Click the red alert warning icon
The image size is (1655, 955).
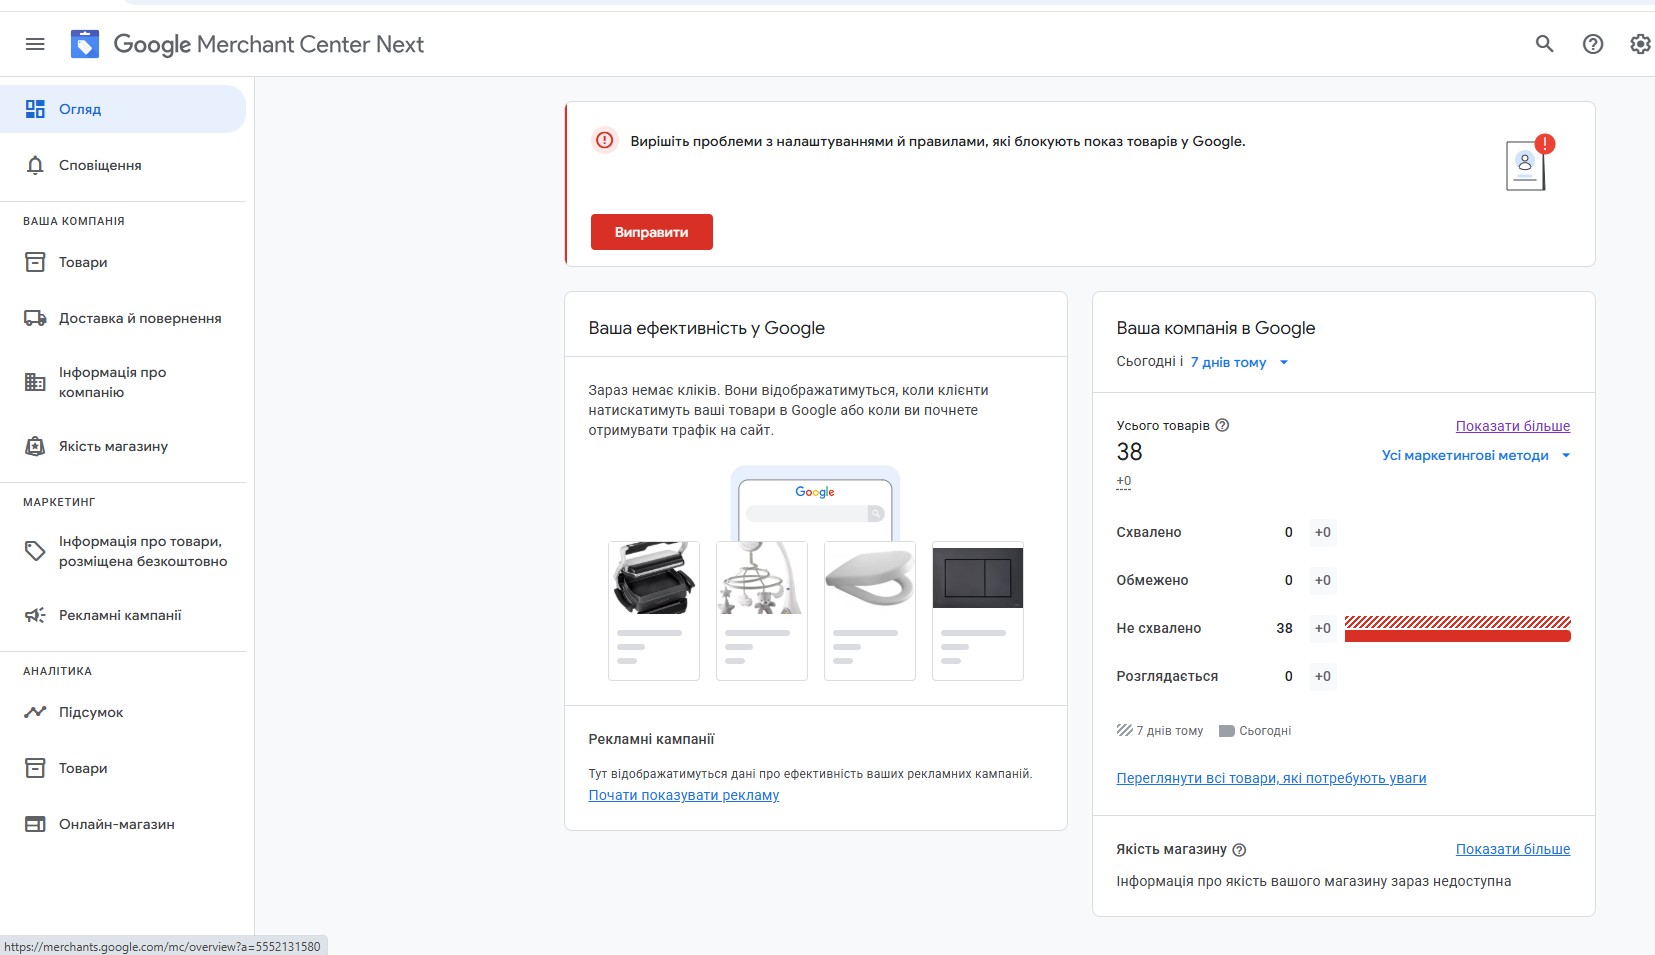click(605, 141)
